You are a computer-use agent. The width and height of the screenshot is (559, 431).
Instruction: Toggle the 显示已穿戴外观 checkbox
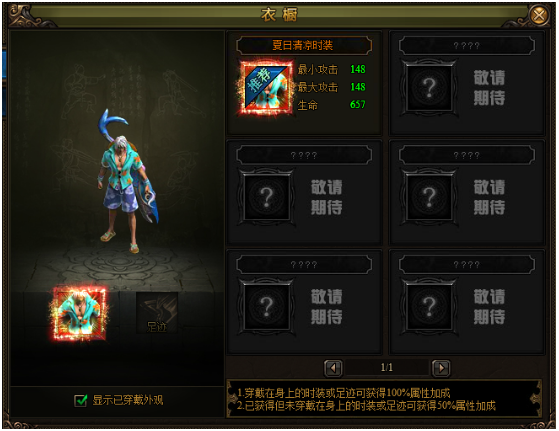[x=81, y=400]
